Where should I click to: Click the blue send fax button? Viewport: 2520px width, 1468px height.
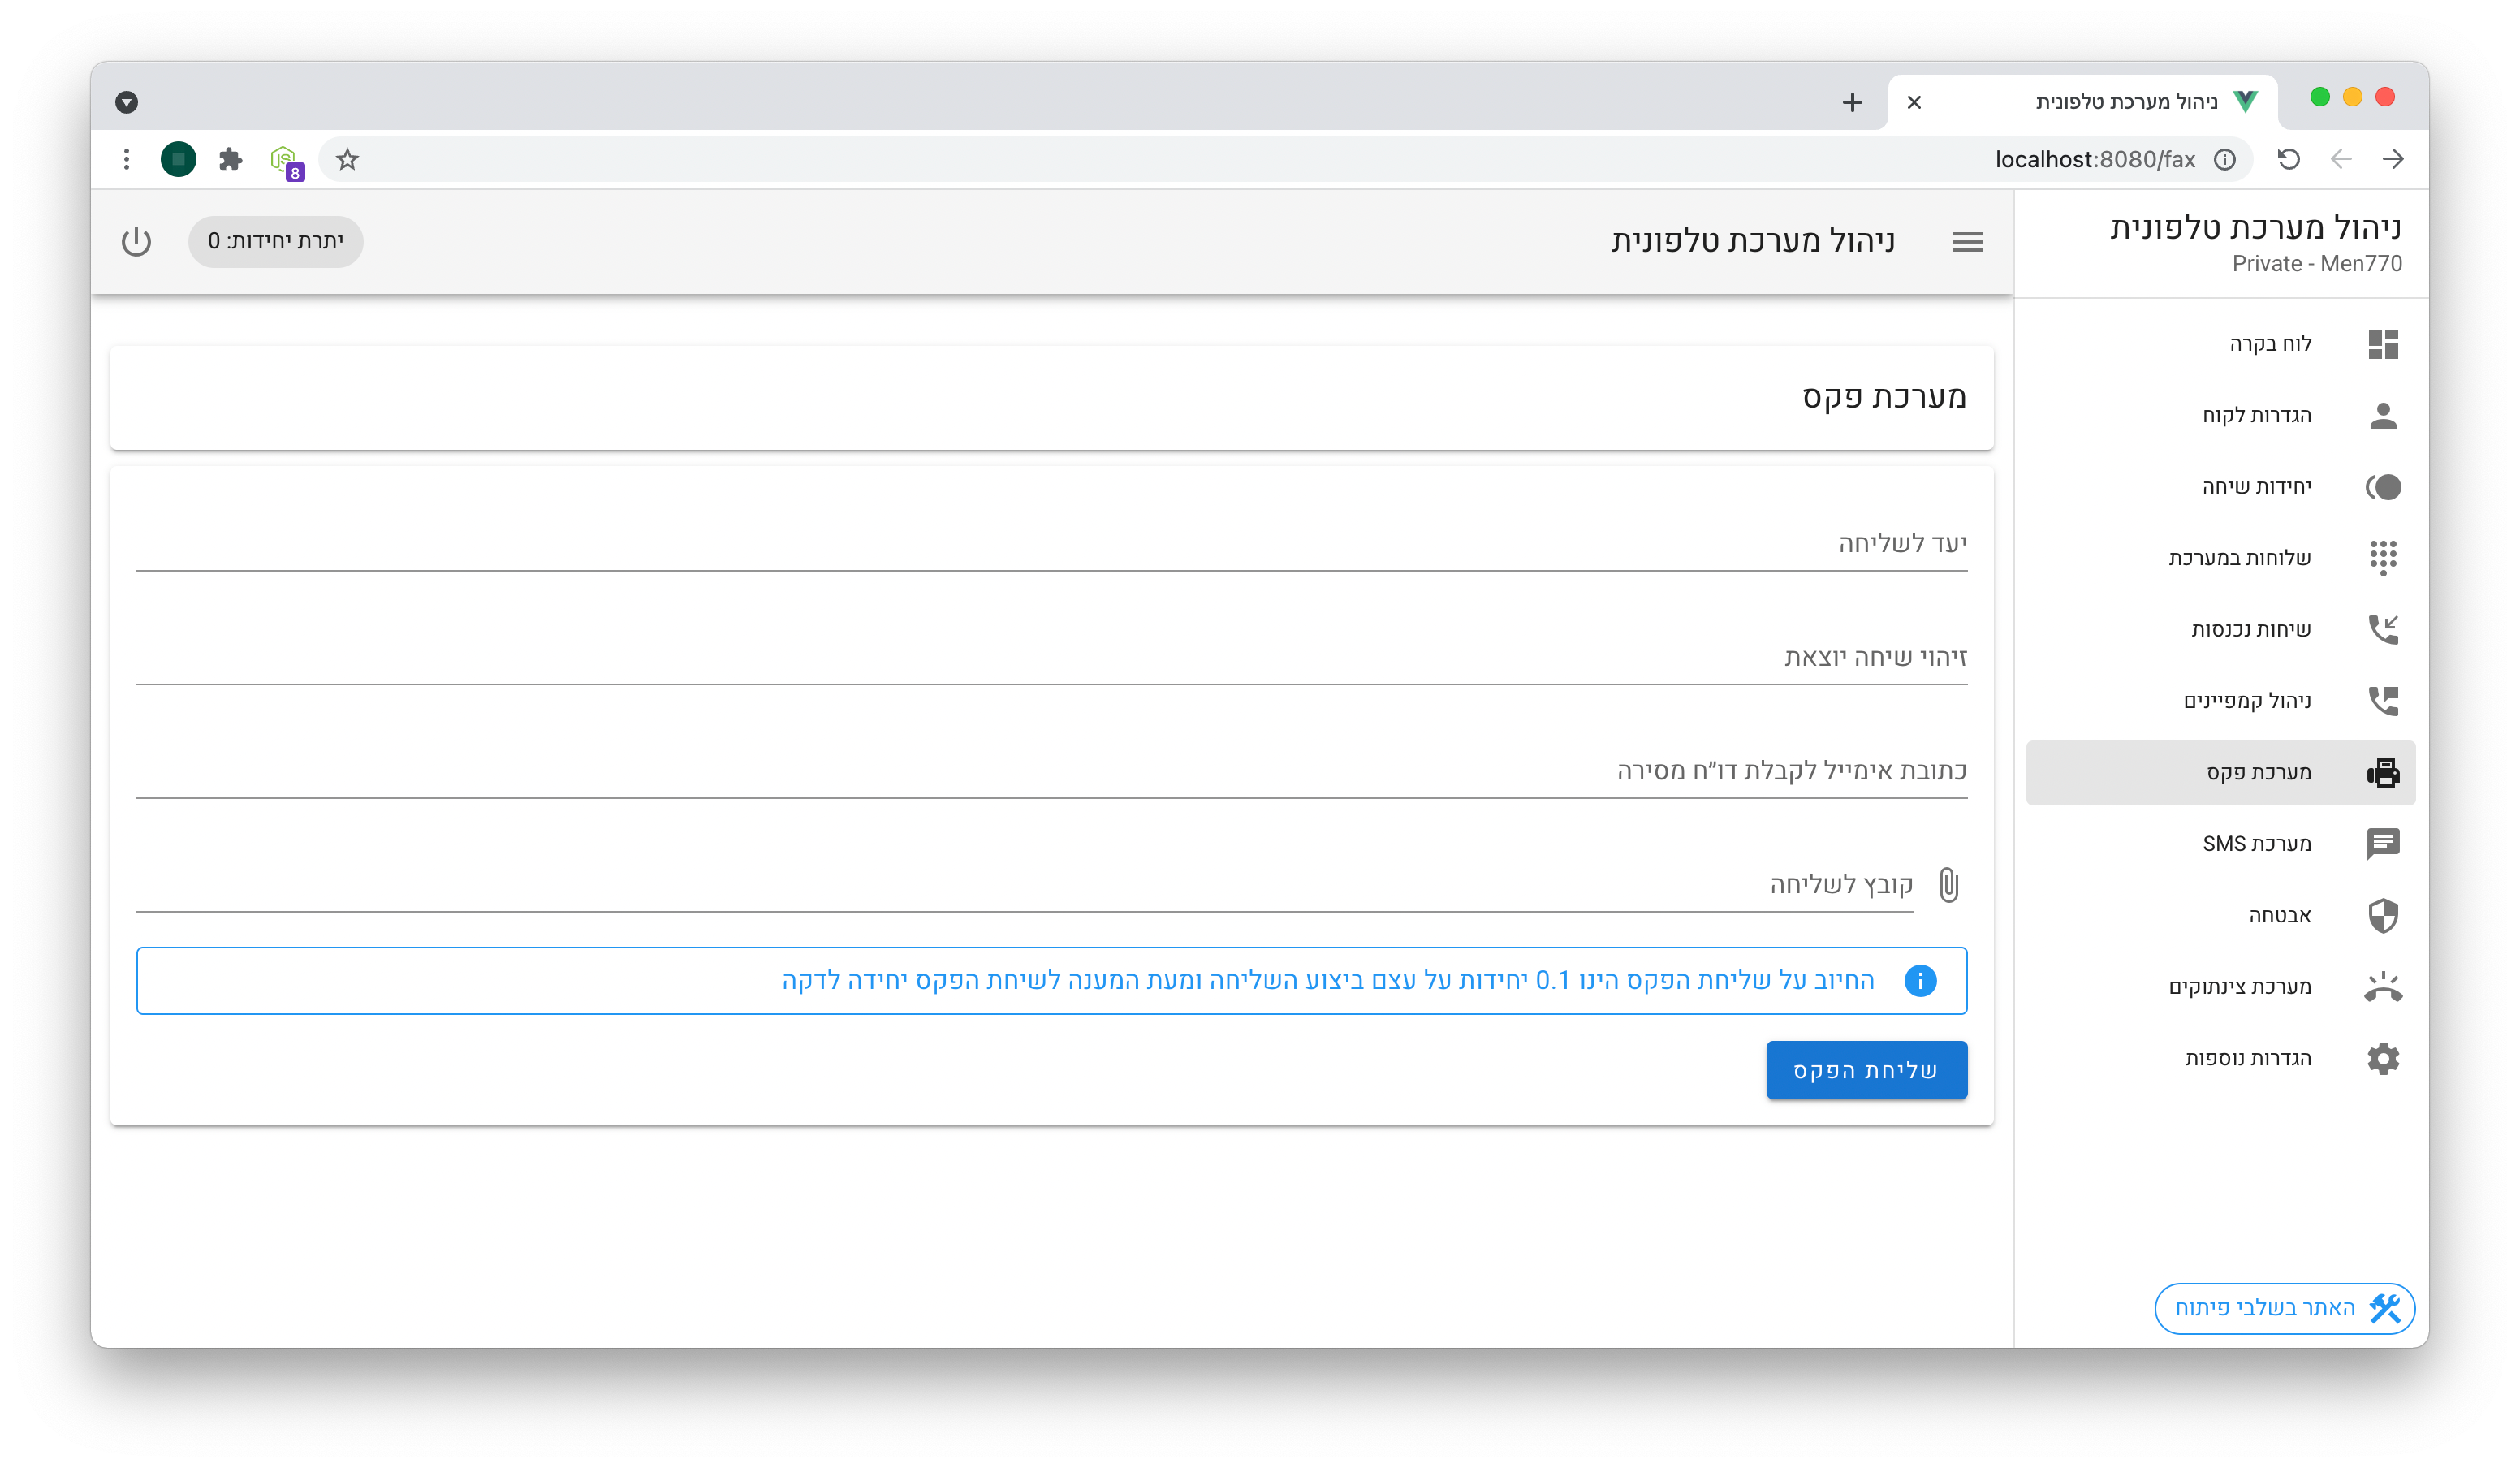pyautogui.click(x=1865, y=1070)
